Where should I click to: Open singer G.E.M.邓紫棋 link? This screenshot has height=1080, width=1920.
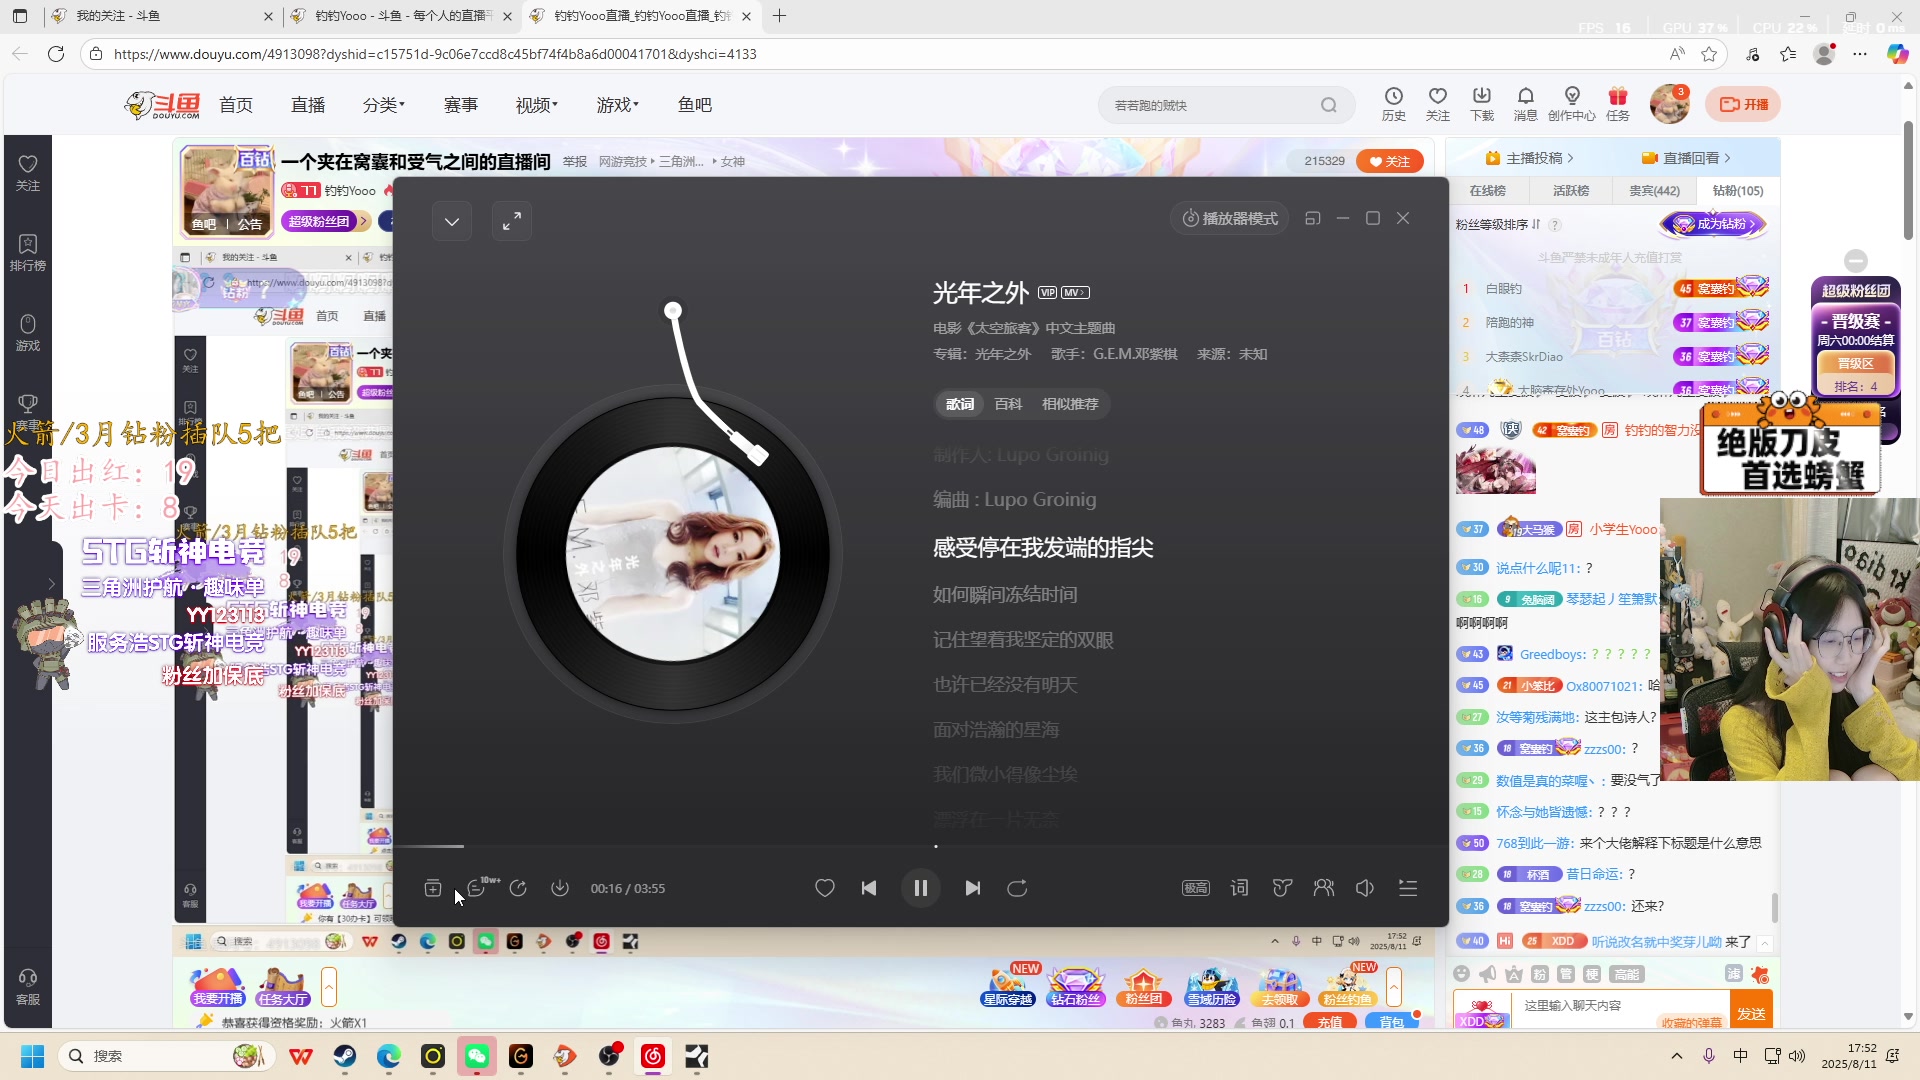(x=1135, y=354)
